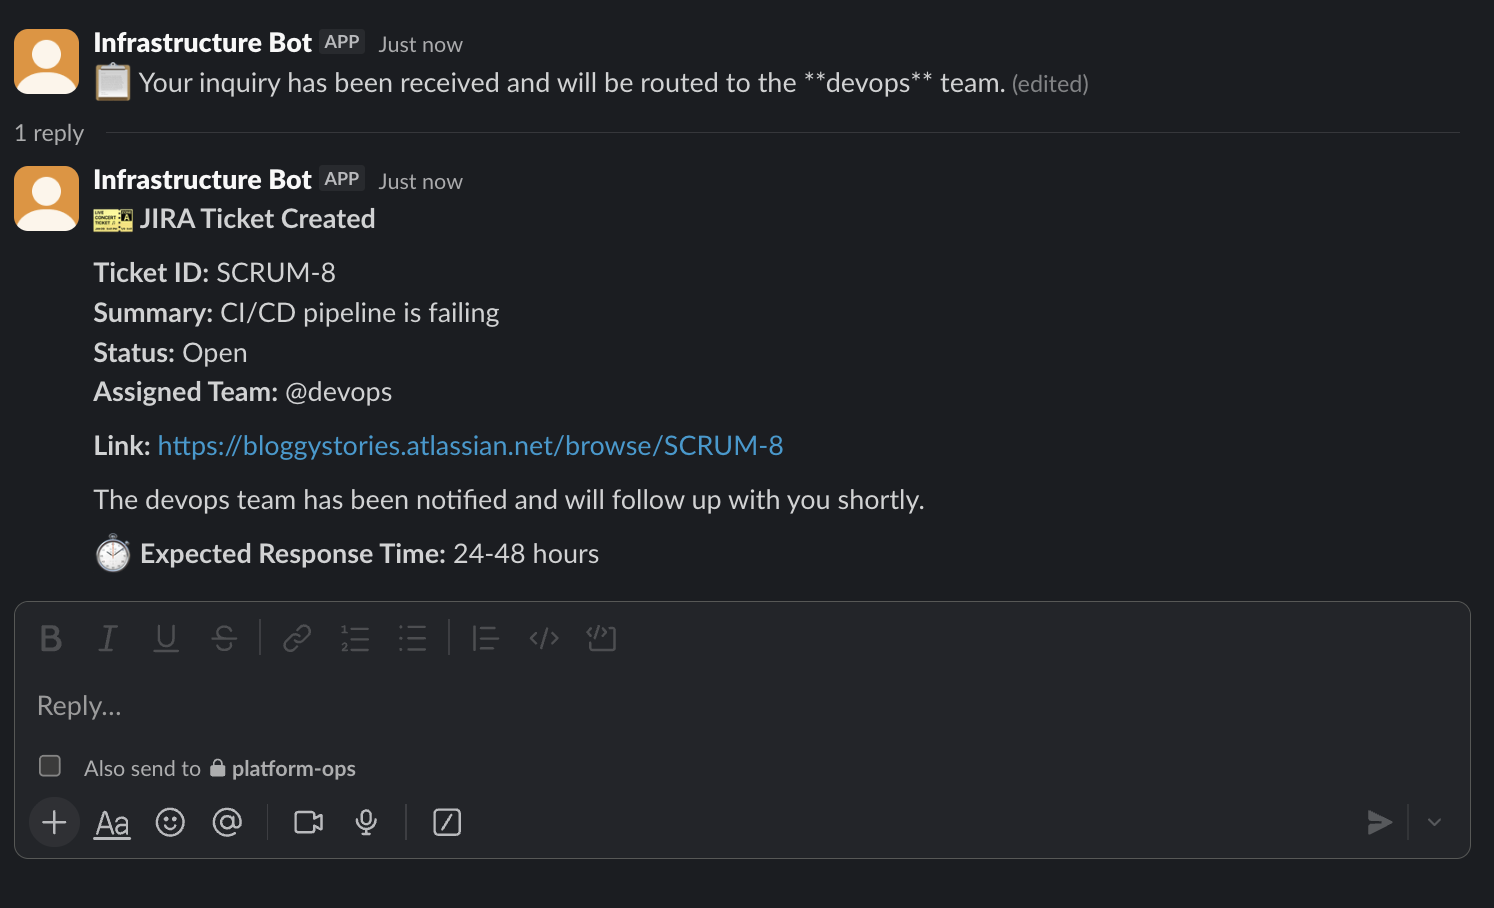Toggle inline code formatting
Image resolution: width=1494 pixels, height=908 pixels.
[x=543, y=638]
